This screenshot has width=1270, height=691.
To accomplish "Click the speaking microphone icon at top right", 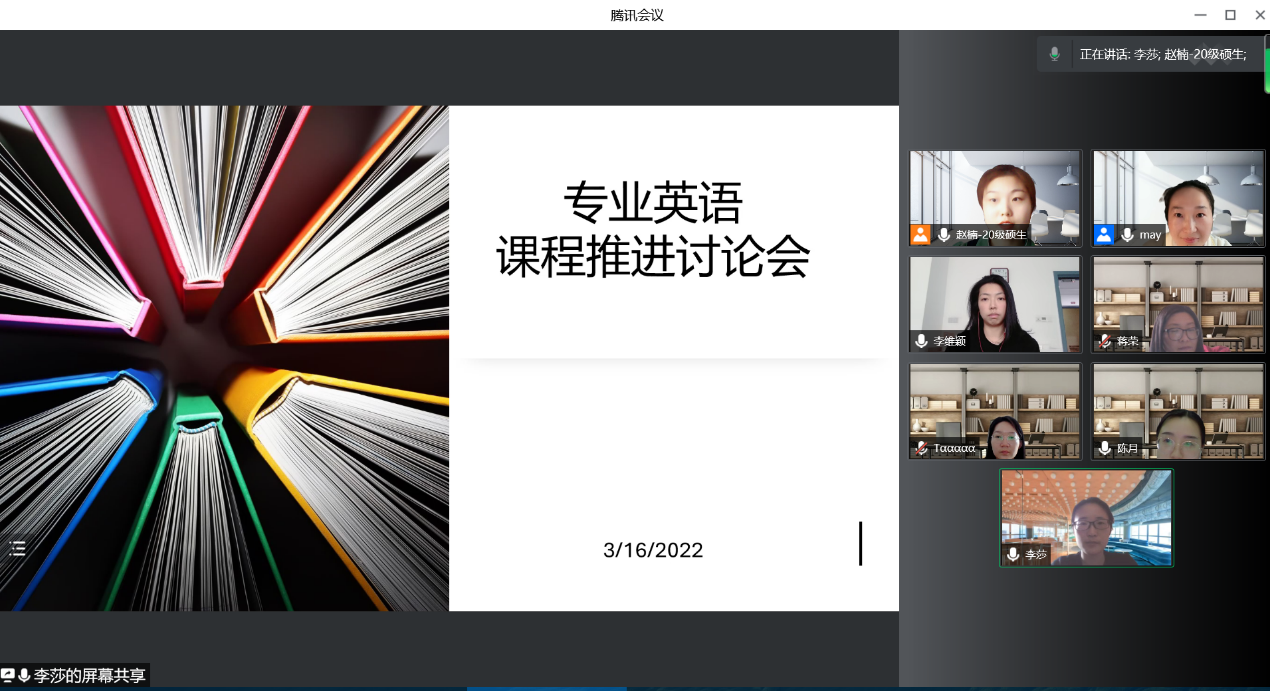I will (1054, 54).
